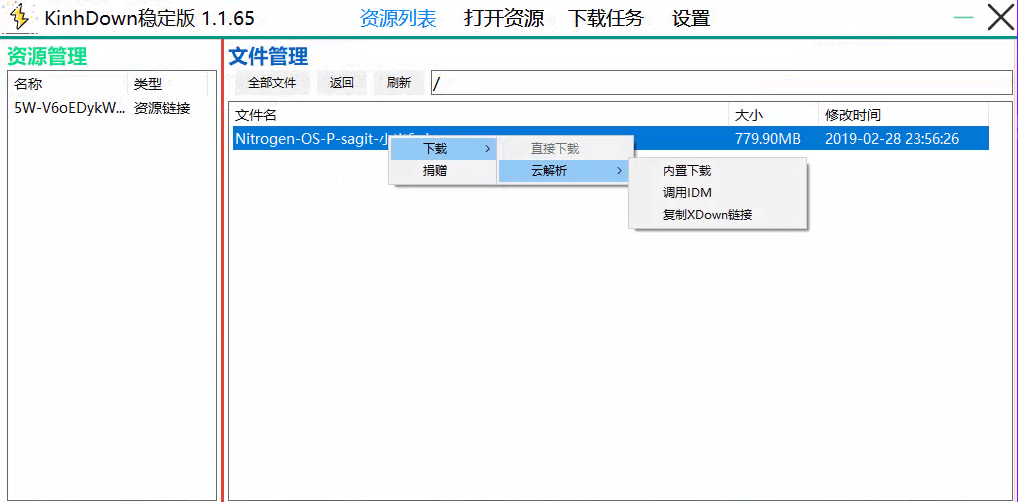The image size is (1018, 502).
Task: Expand the 云解析 submenu item
Action: coord(564,171)
